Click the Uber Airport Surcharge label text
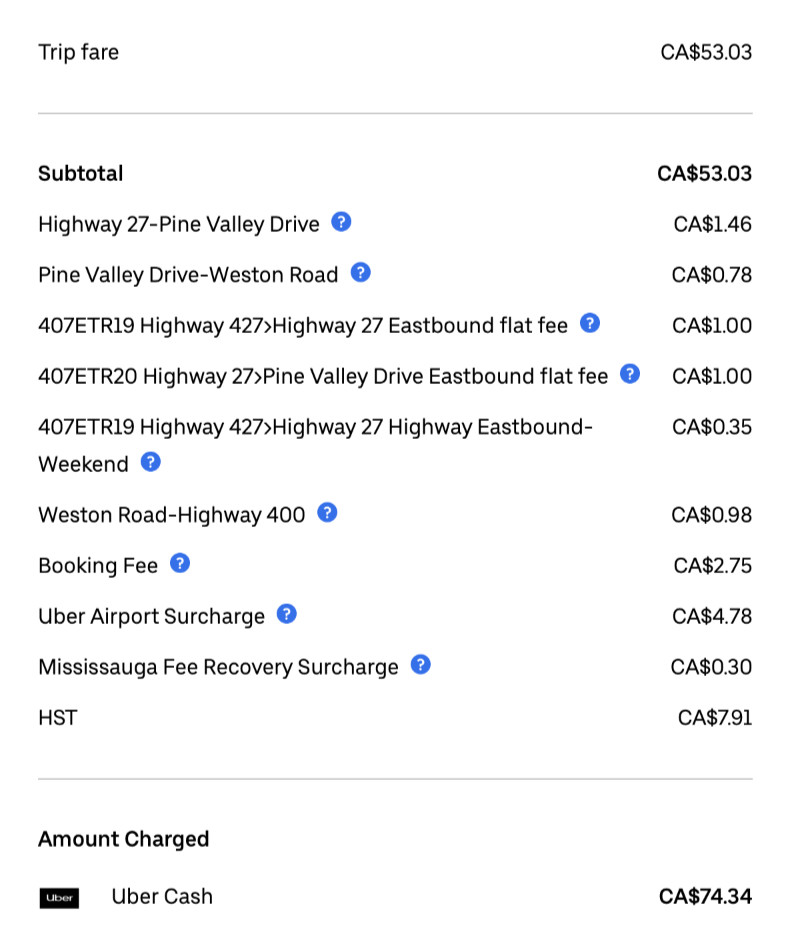Screen dimensions: 800x937 (151, 616)
